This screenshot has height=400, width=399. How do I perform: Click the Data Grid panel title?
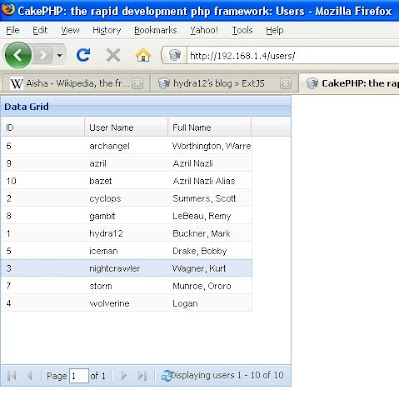pos(26,107)
